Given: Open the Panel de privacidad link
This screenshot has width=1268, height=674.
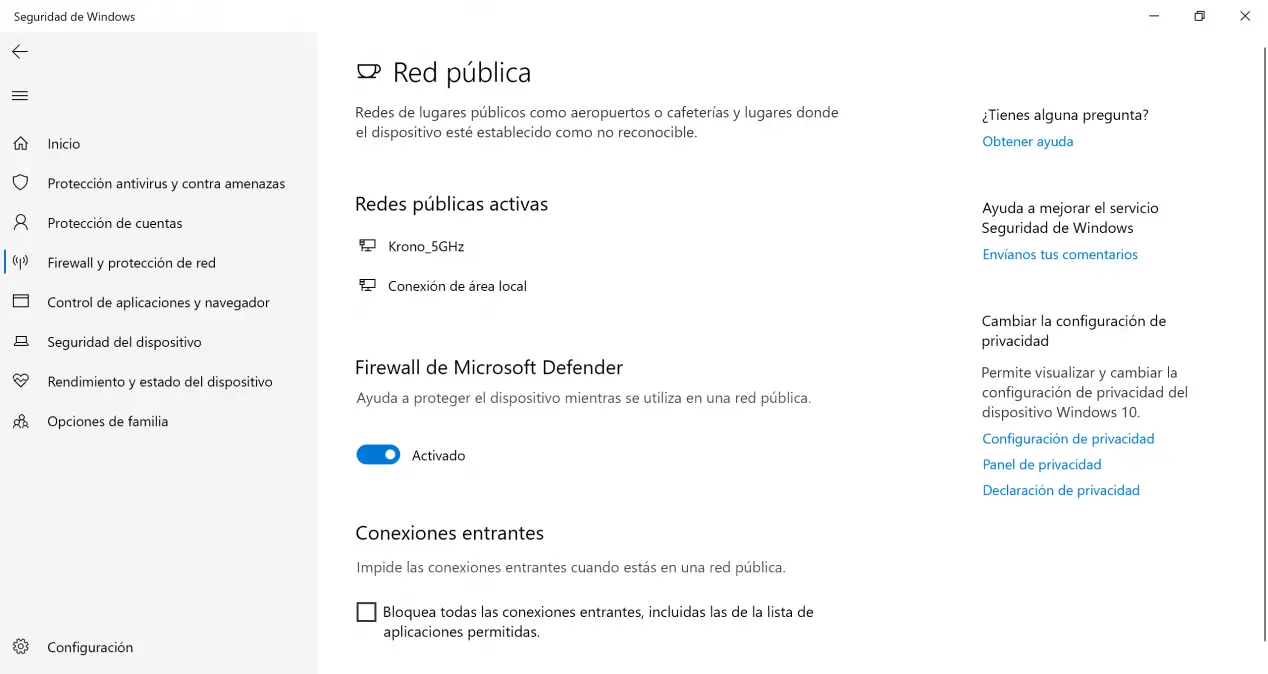Looking at the screenshot, I should (x=1041, y=465).
